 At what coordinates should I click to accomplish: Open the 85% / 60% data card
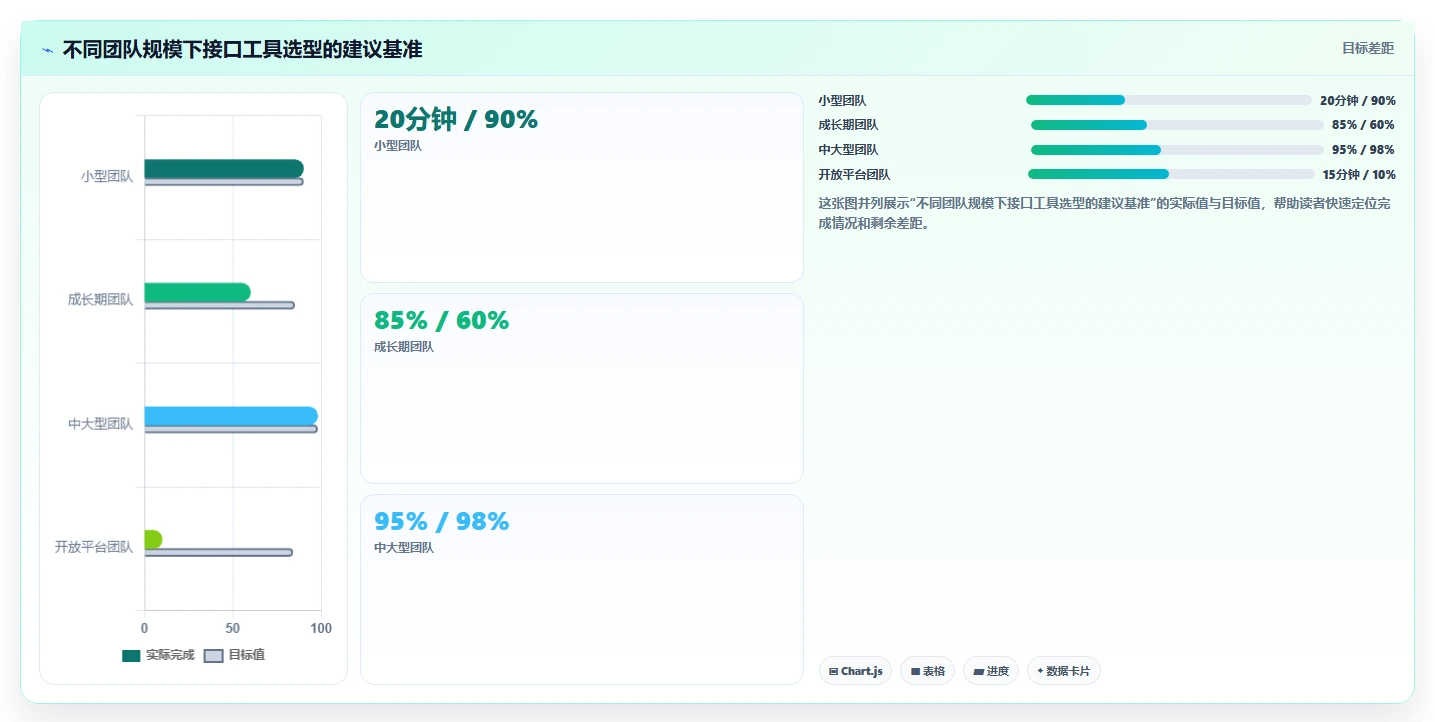click(x=582, y=389)
